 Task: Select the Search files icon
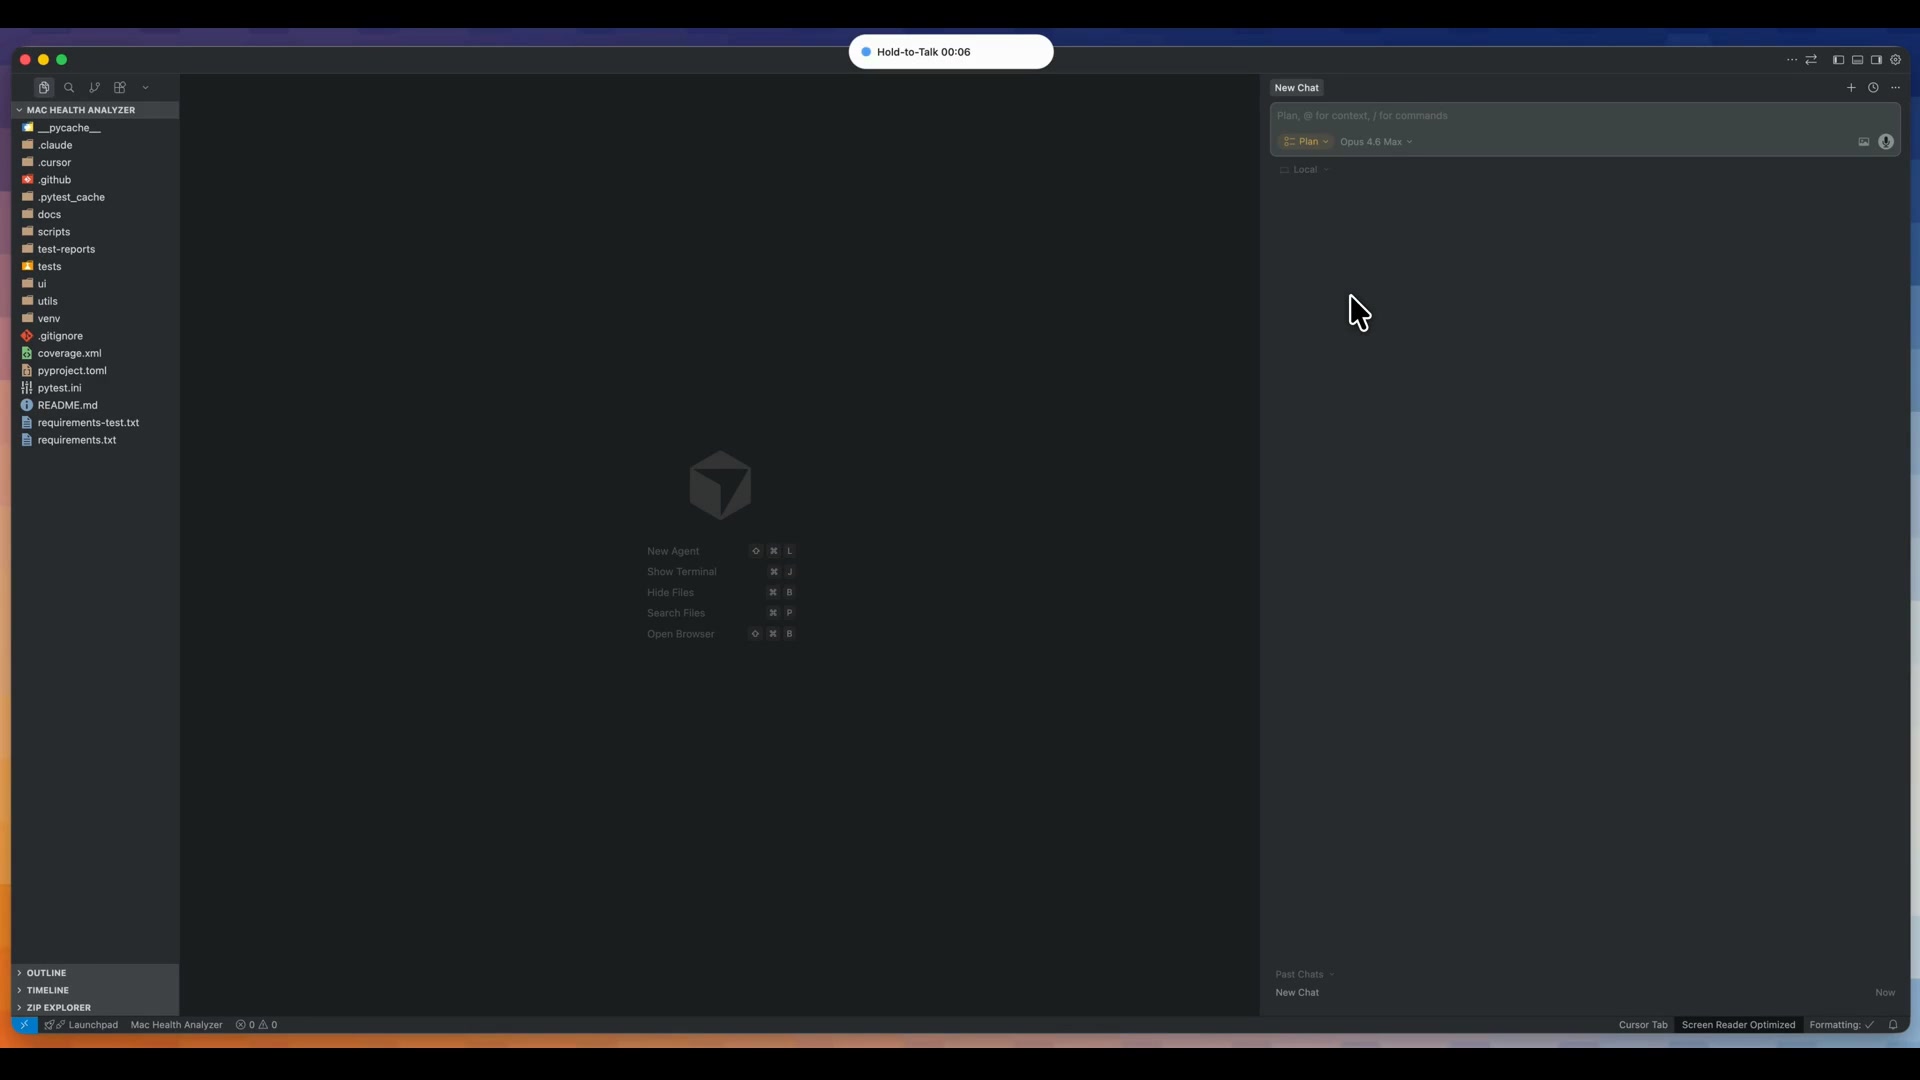pyautogui.click(x=68, y=87)
